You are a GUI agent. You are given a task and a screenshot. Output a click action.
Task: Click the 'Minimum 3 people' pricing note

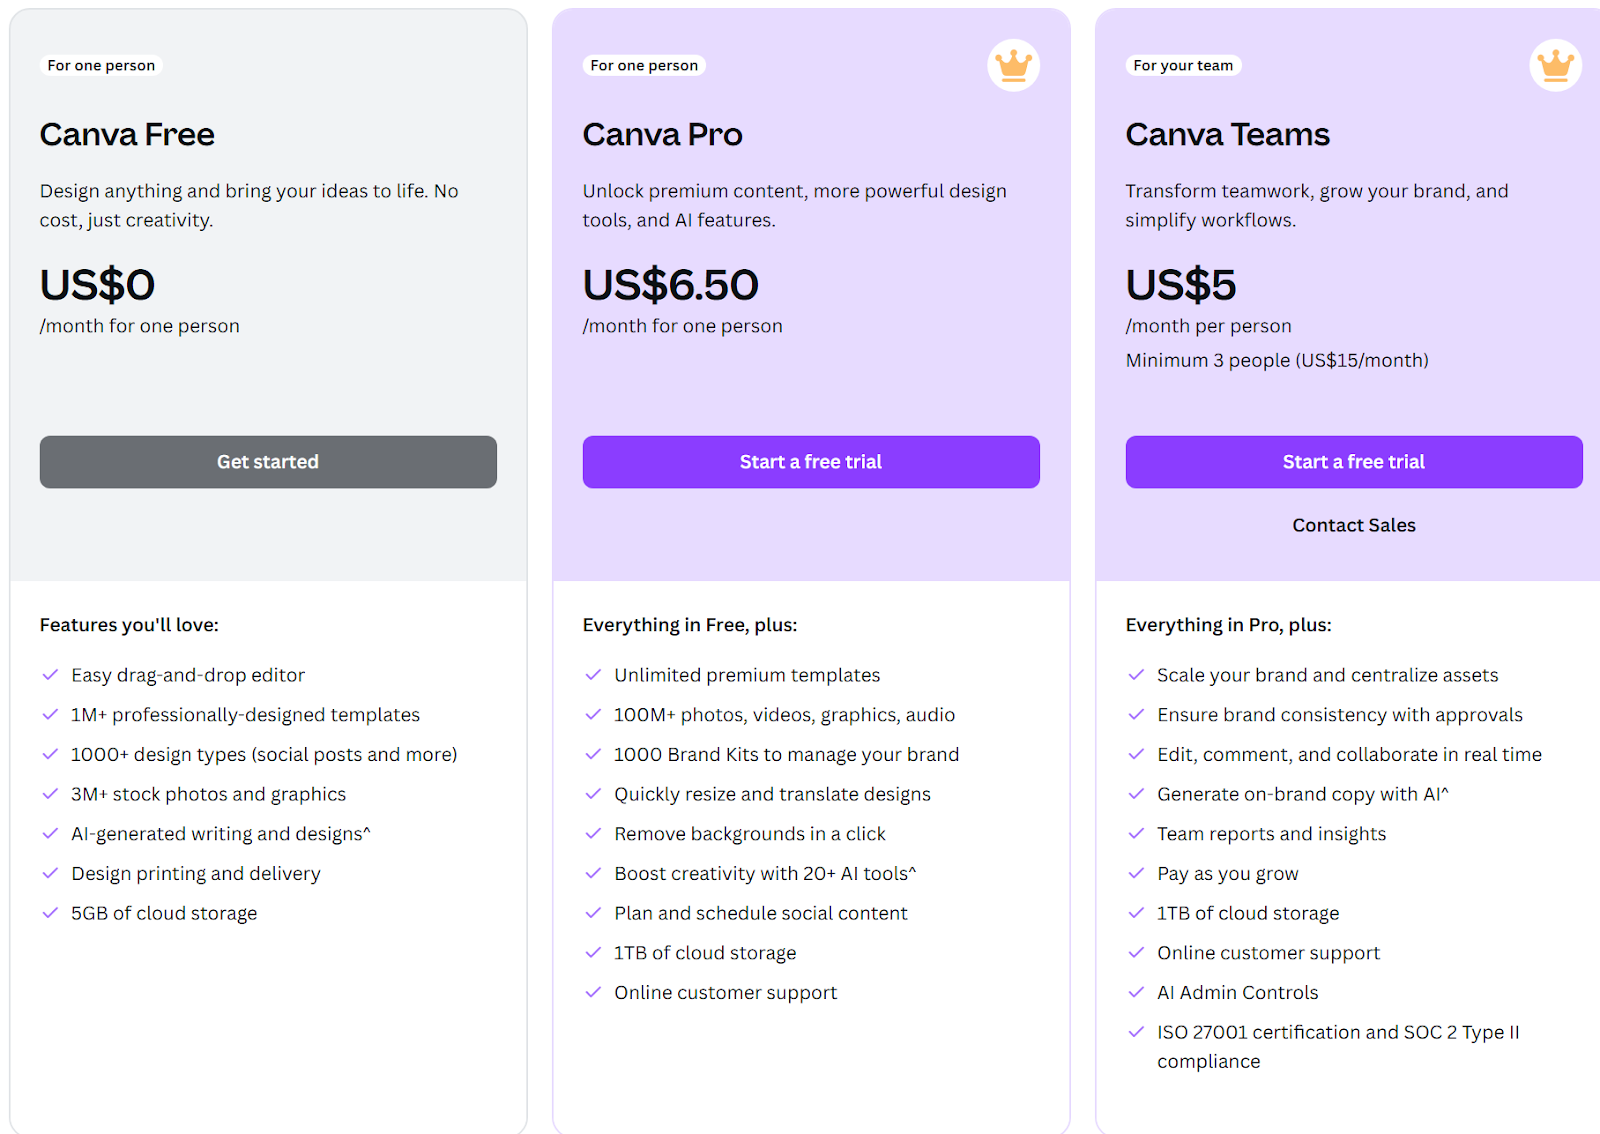(x=1277, y=360)
